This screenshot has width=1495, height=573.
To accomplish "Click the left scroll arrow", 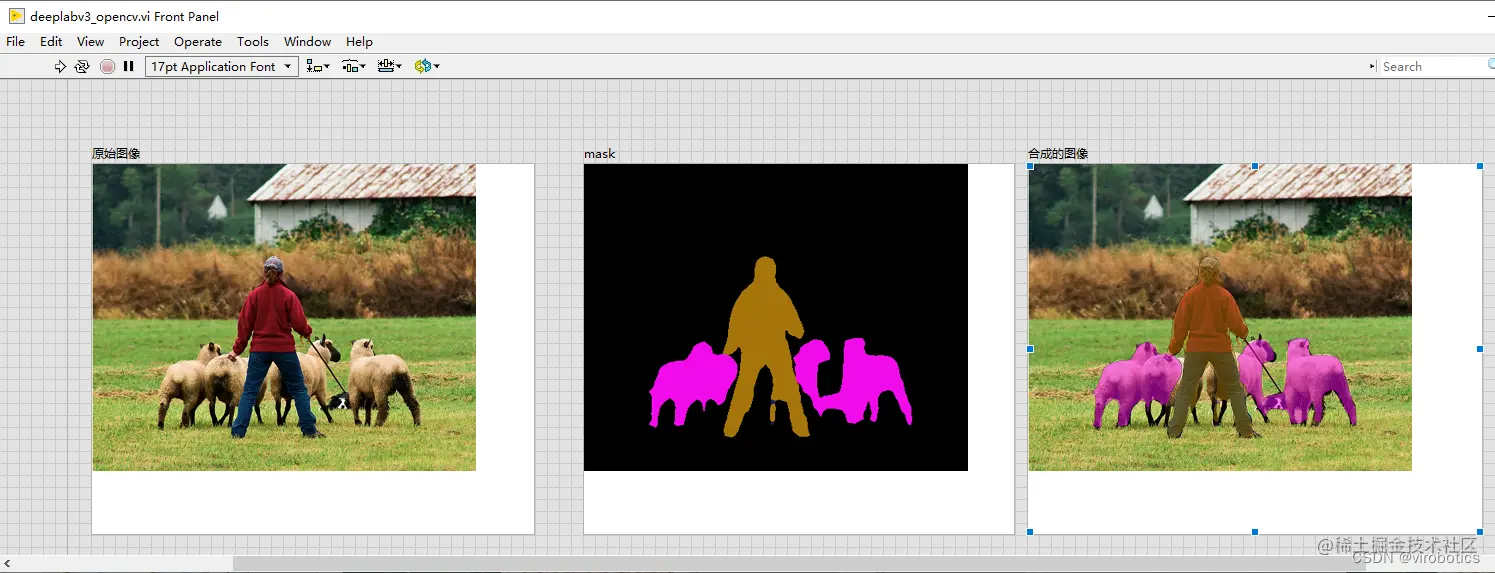I will click(x=7, y=564).
